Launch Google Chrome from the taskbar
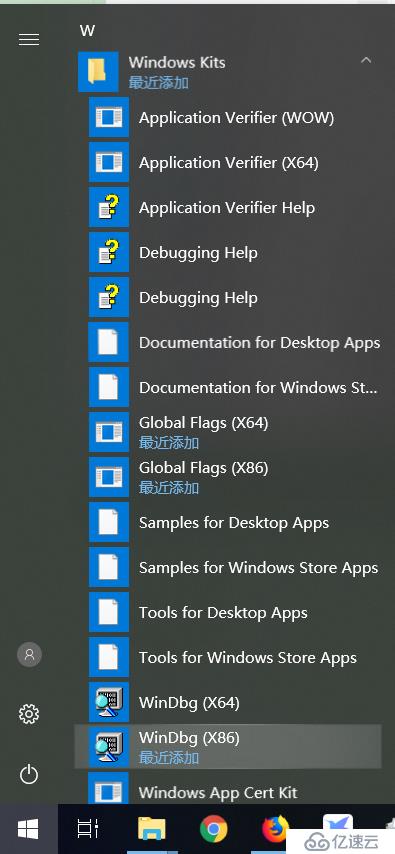The image size is (395, 854). (214, 828)
